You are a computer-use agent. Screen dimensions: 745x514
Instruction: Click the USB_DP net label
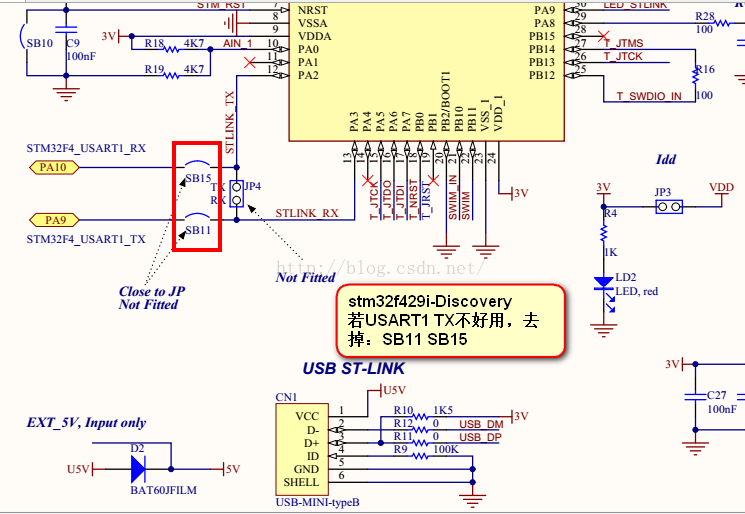[x=480, y=437]
